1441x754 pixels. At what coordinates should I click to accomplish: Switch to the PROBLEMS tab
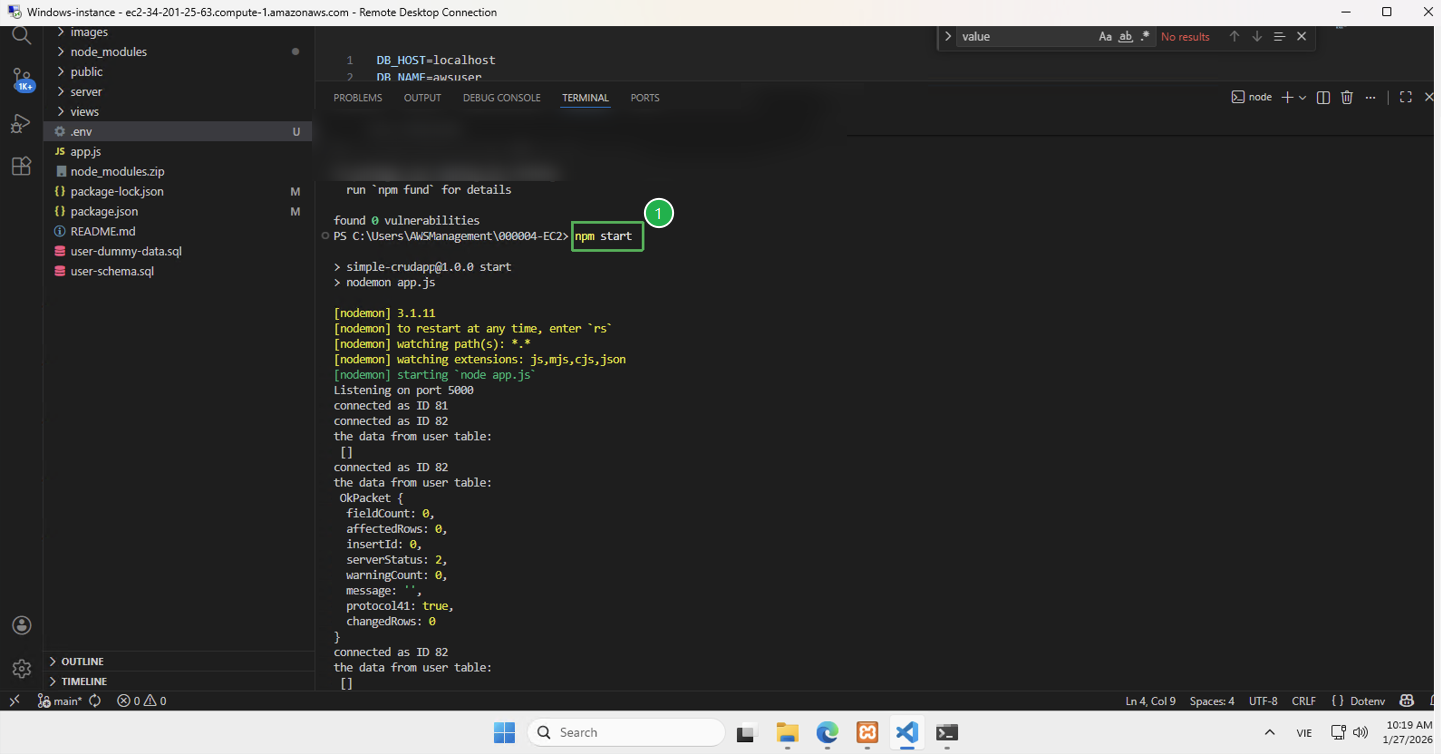point(357,97)
